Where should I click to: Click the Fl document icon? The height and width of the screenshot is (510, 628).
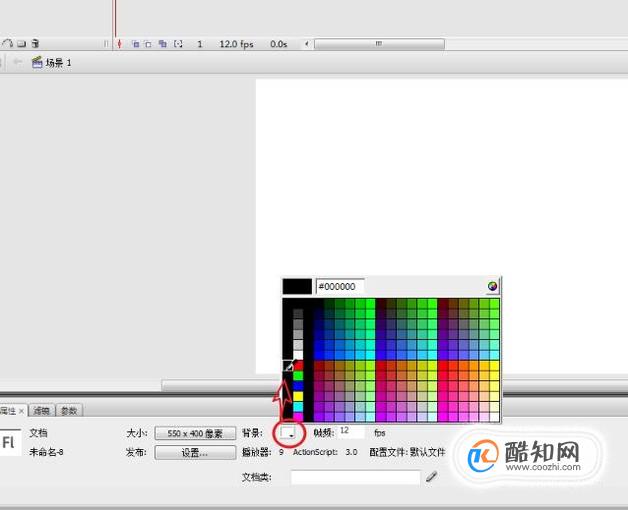click(x=9, y=442)
